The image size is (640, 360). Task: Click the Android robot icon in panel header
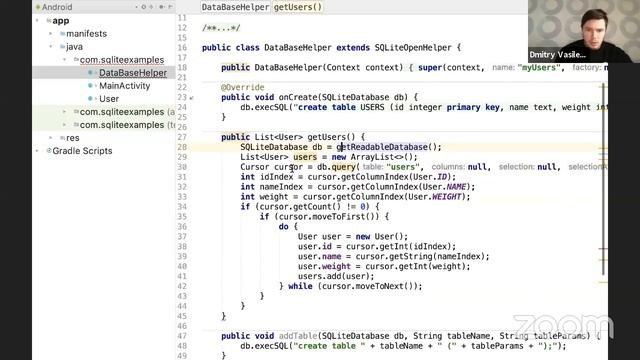click(x=38, y=7)
